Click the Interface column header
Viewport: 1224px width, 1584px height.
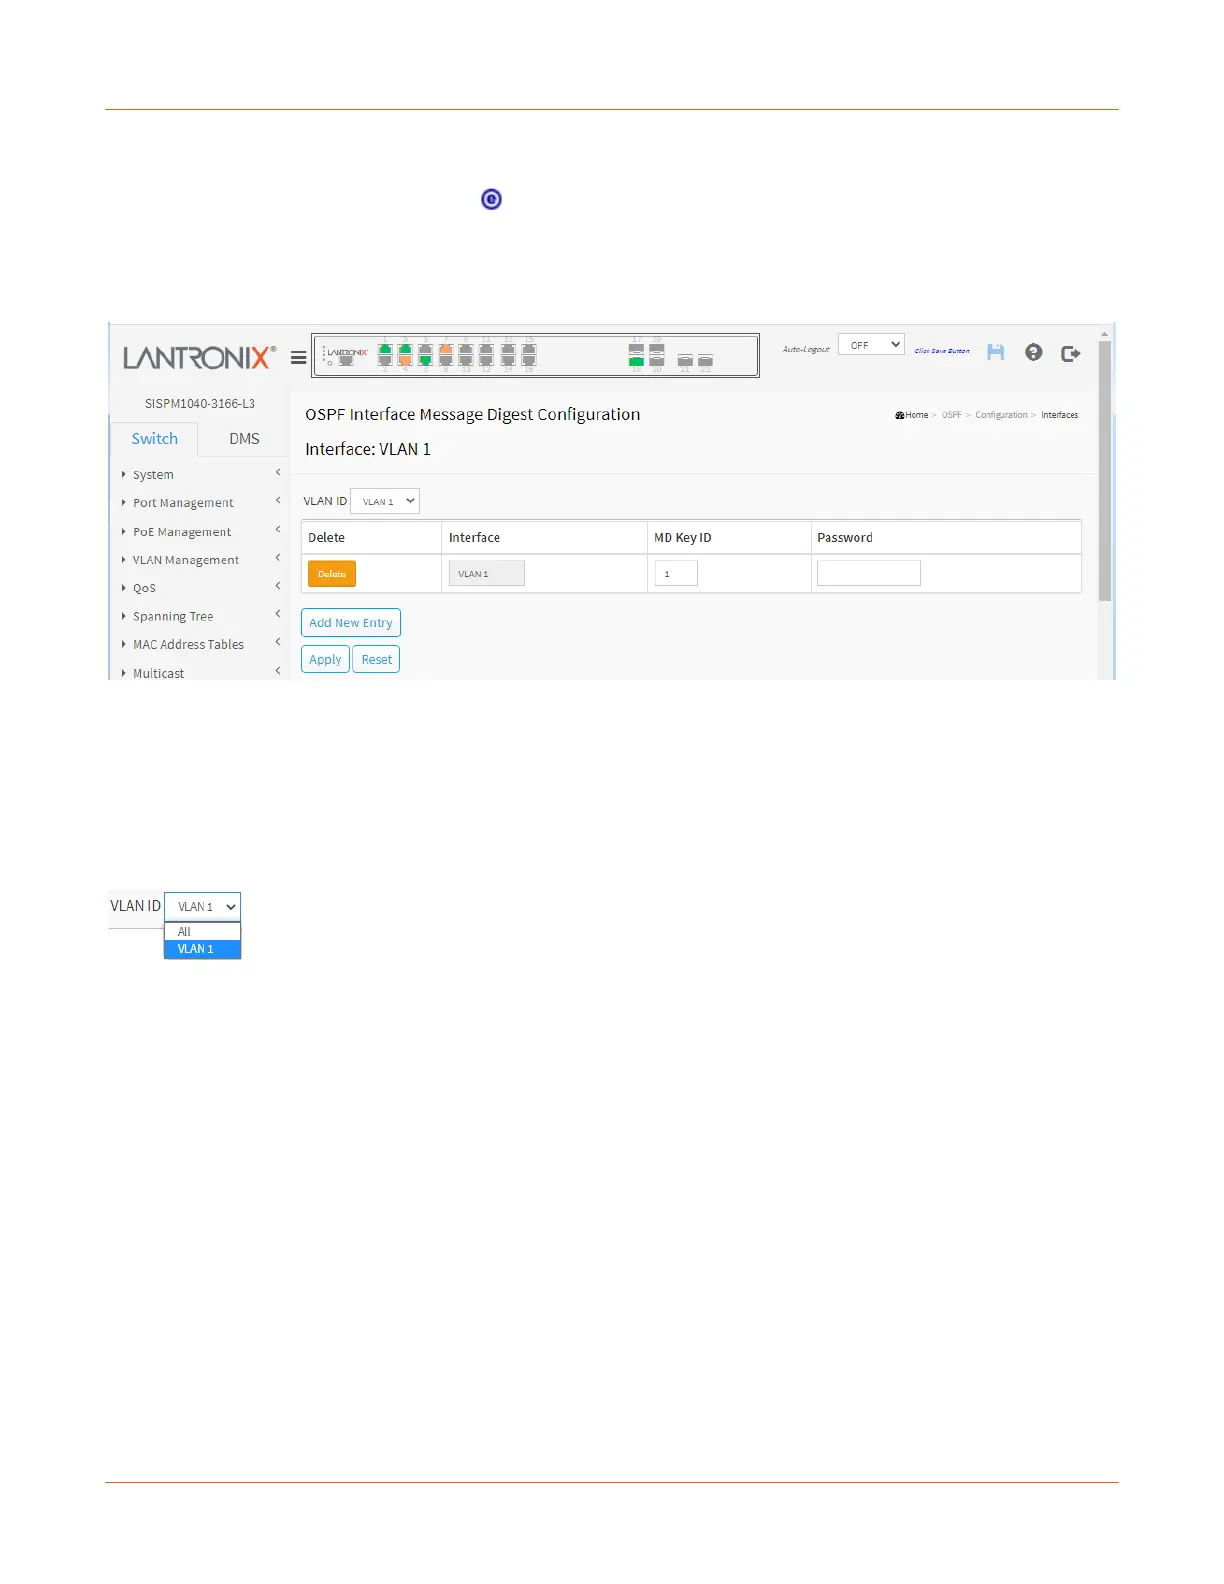point(474,538)
